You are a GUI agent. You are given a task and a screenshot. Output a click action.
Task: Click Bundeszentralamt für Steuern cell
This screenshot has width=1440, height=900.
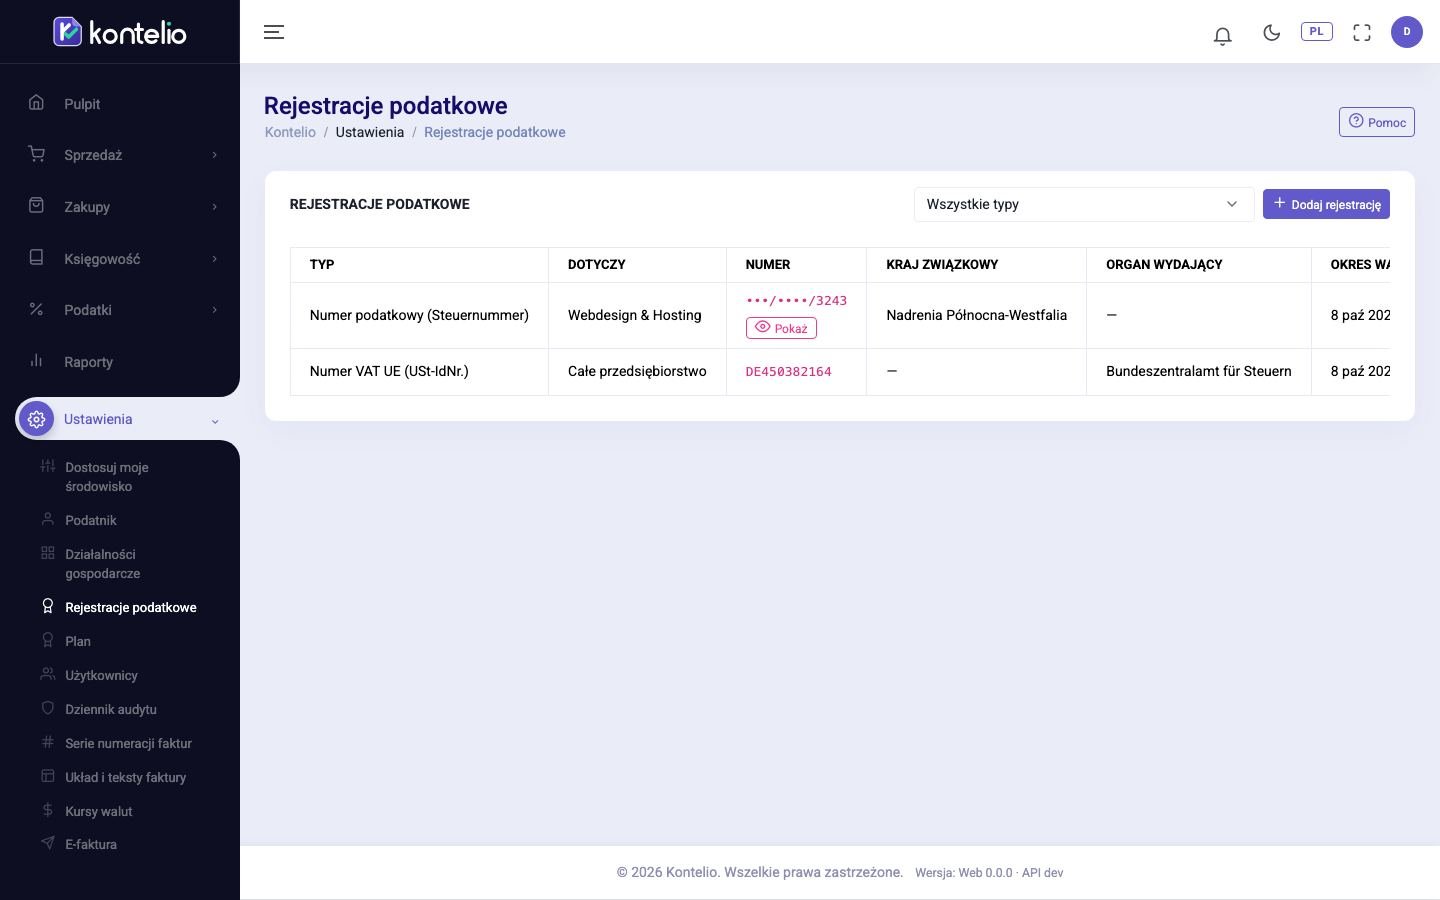[1198, 371]
